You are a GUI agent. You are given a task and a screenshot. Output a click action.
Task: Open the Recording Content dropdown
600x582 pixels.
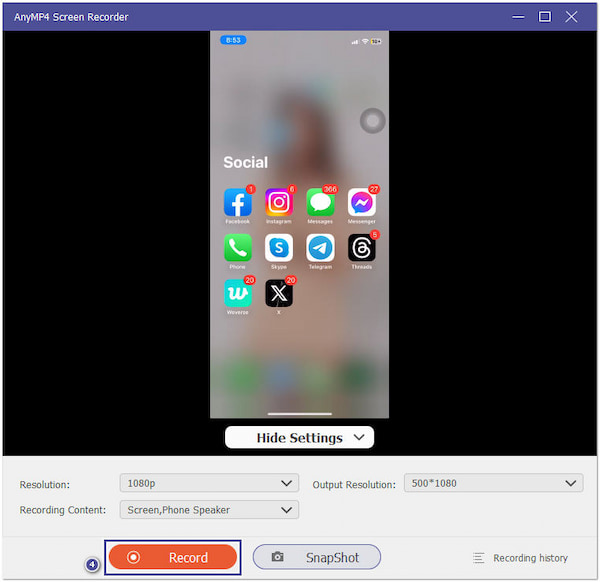coord(209,510)
